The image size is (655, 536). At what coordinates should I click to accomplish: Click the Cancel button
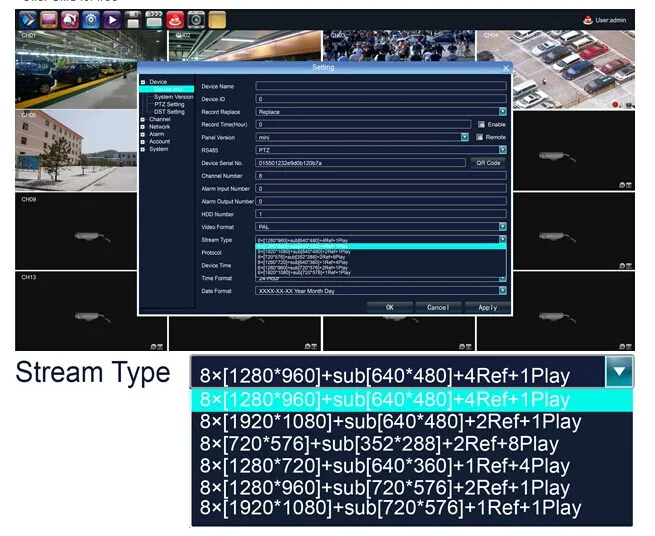point(438,307)
